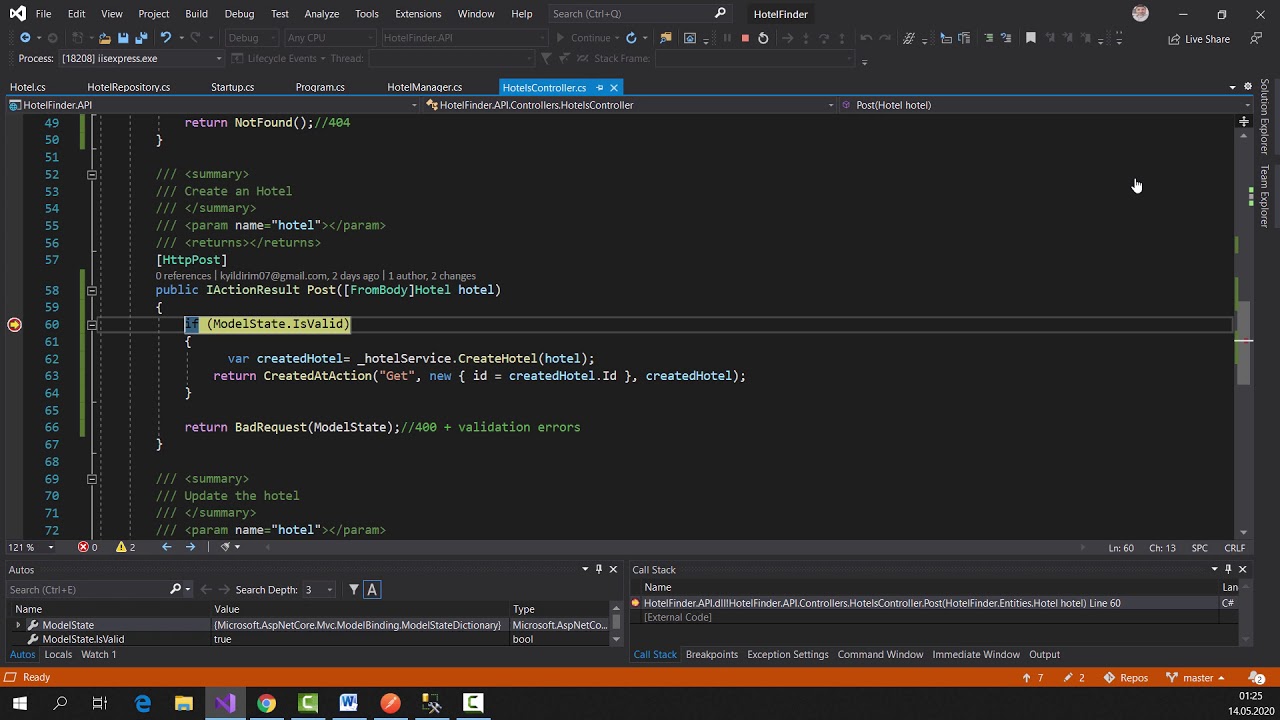The image size is (1280, 720).
Task: Click the Undo arrow icon
Action: pos(166,38)
